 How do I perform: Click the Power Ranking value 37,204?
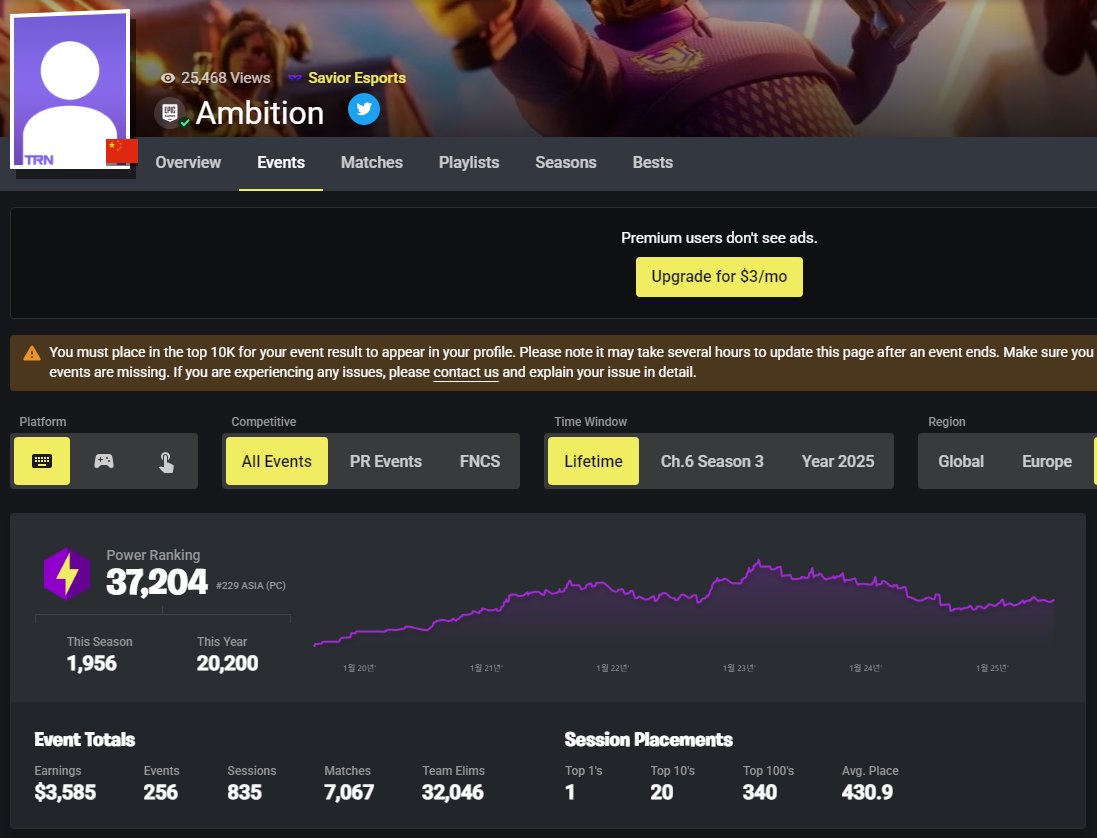point(157,582)
